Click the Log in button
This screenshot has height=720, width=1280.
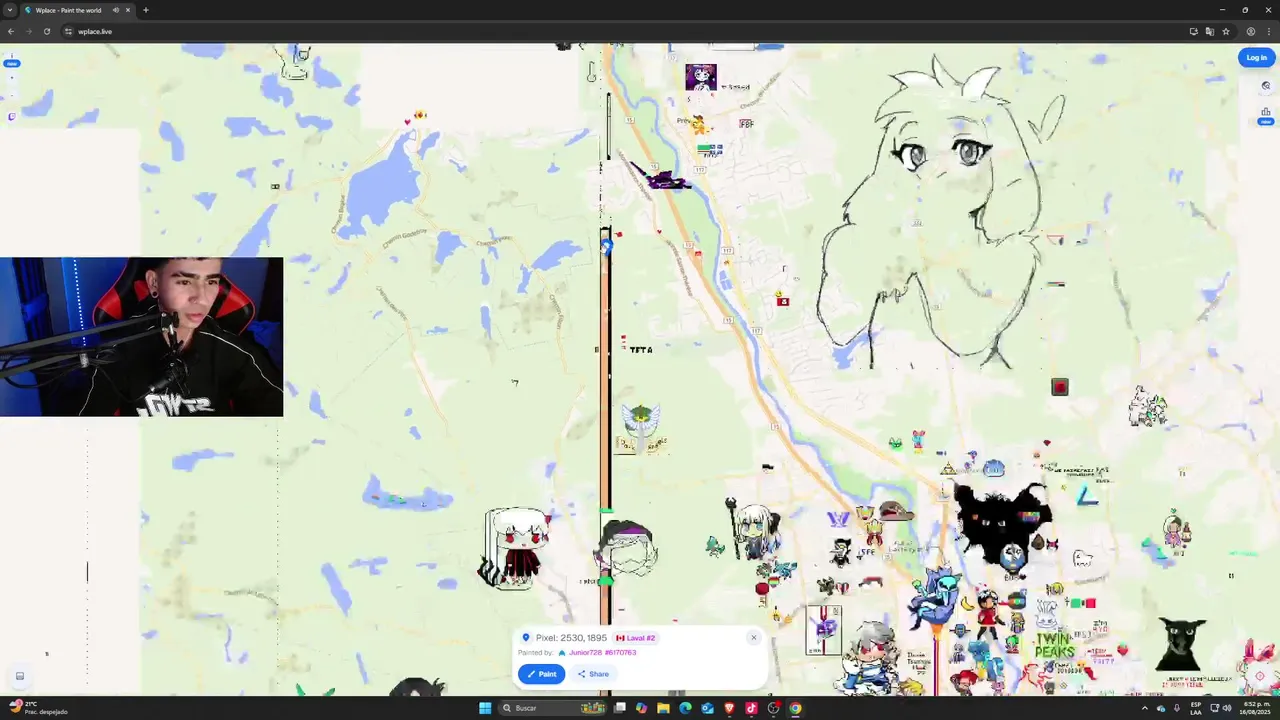[x=1256, y=57]
